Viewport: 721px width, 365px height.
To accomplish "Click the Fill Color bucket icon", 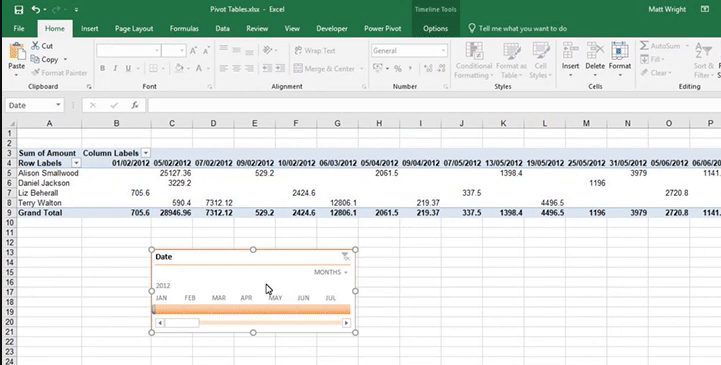I will click(179, 68).
